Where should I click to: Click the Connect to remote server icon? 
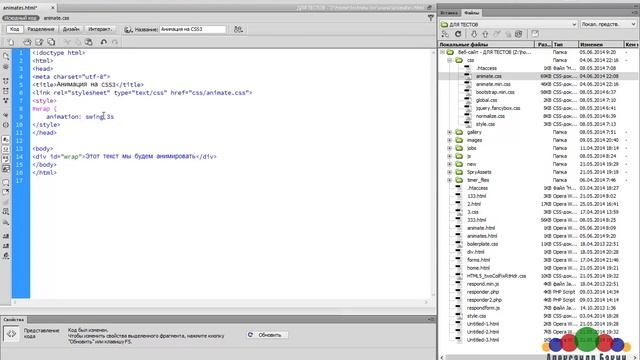pyautogui.click(x=445, y=34)
